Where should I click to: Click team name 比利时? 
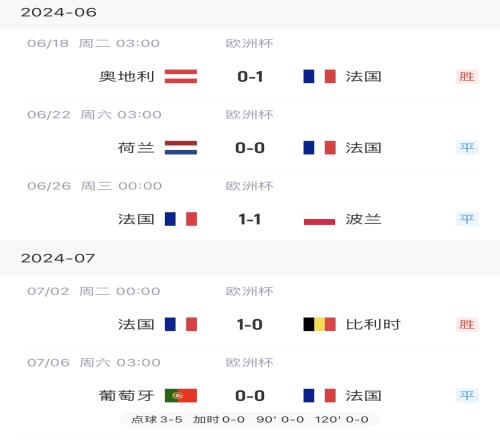(x=373, y=324)
